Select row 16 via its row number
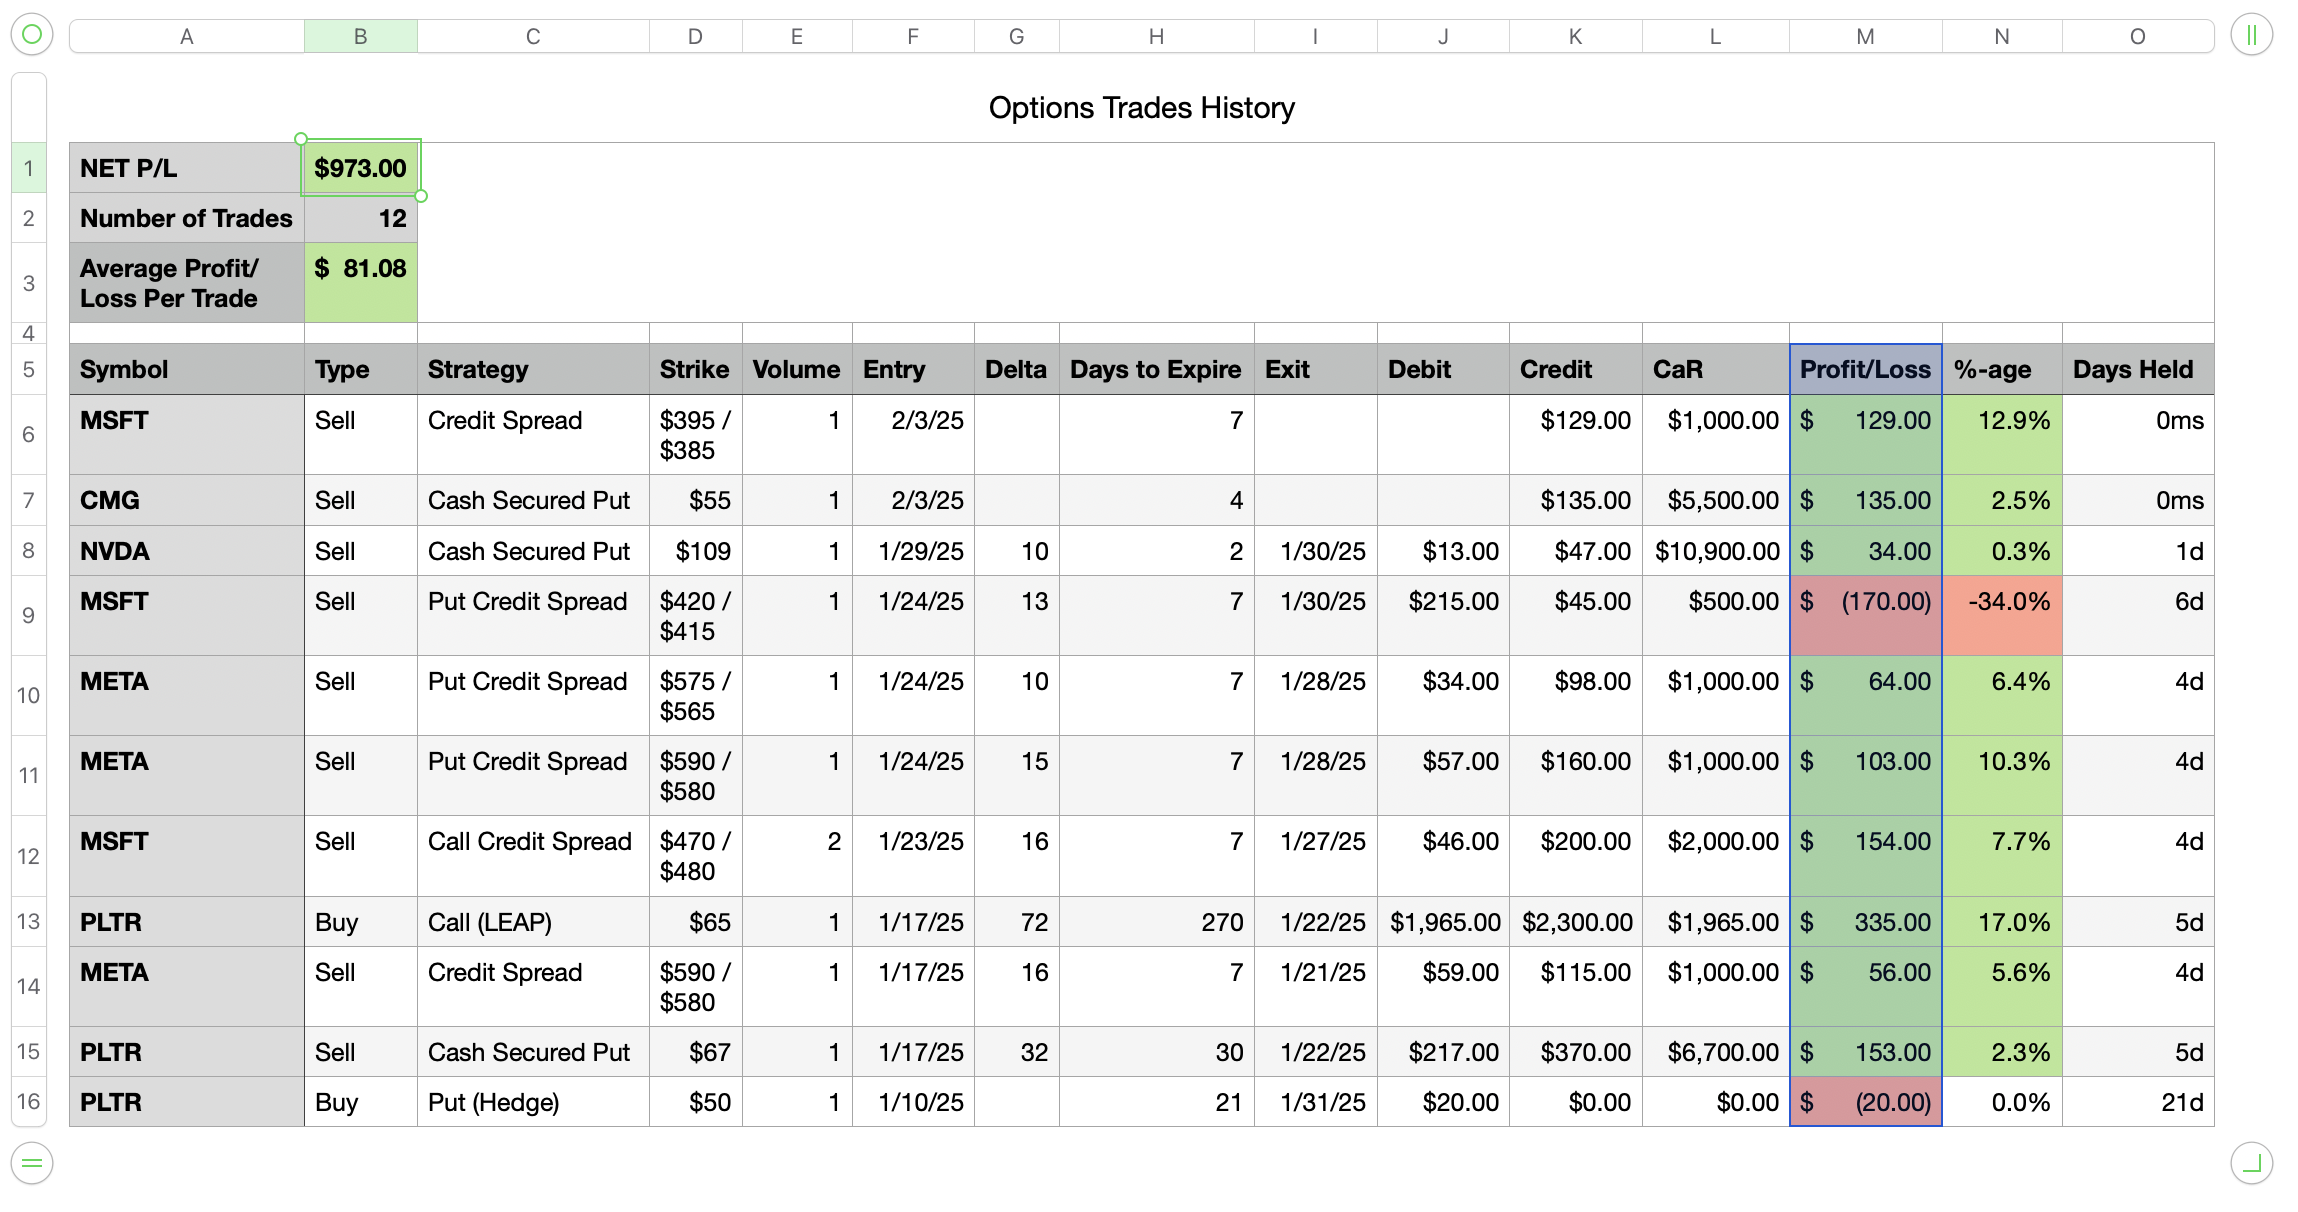This screenshot has width=2298, height=1212. pyautogui.click(x=29, y=1101)
